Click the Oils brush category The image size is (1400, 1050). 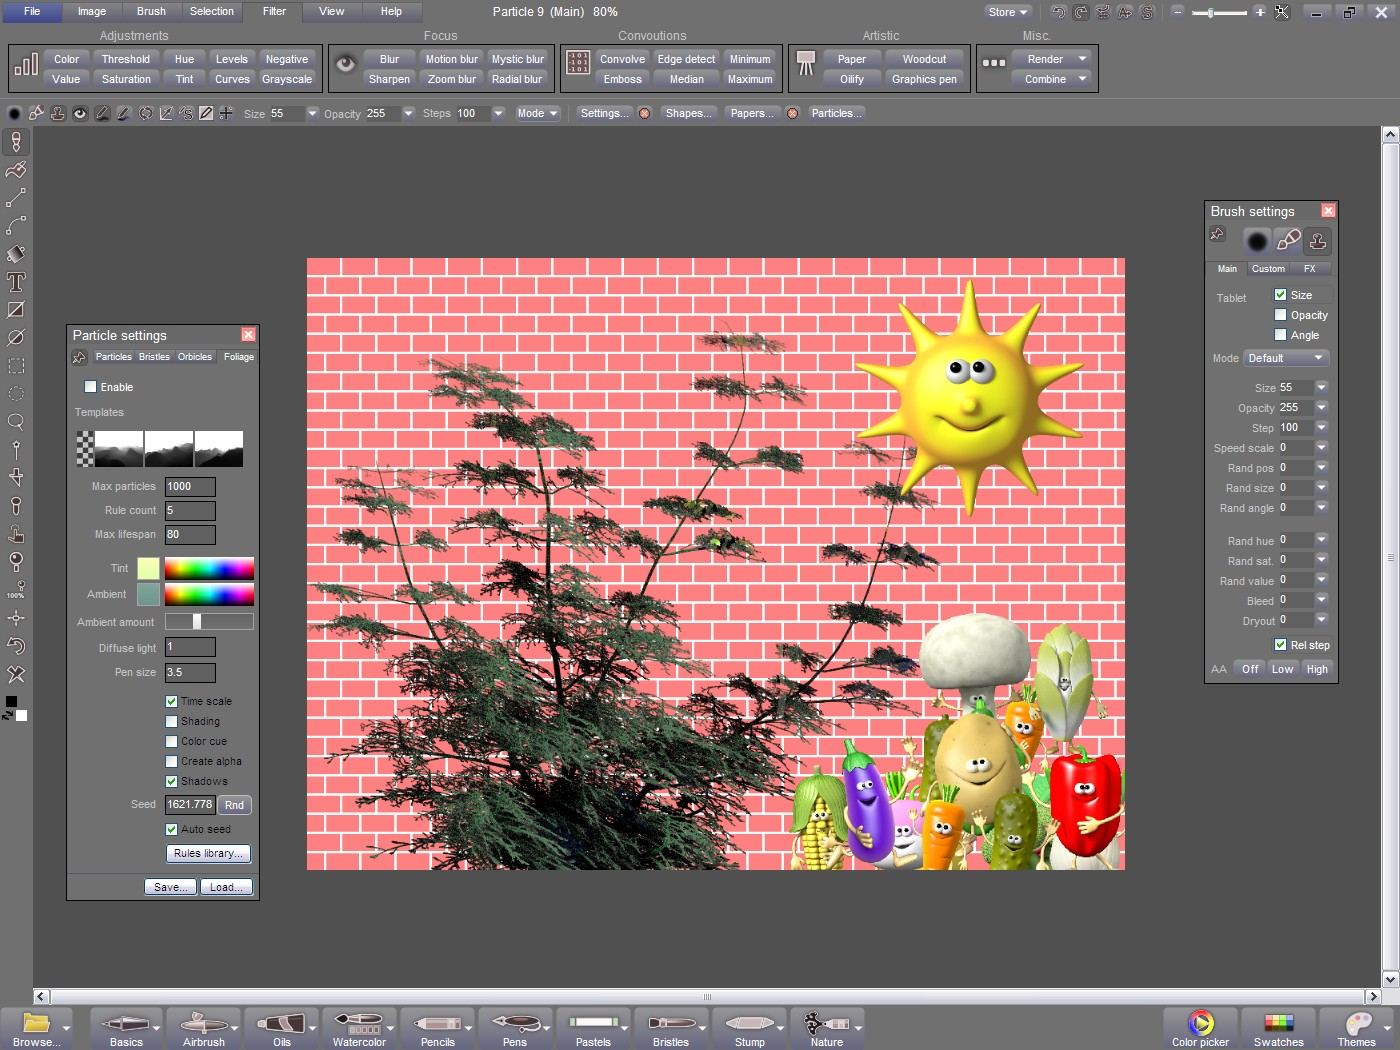(282, 1028)
